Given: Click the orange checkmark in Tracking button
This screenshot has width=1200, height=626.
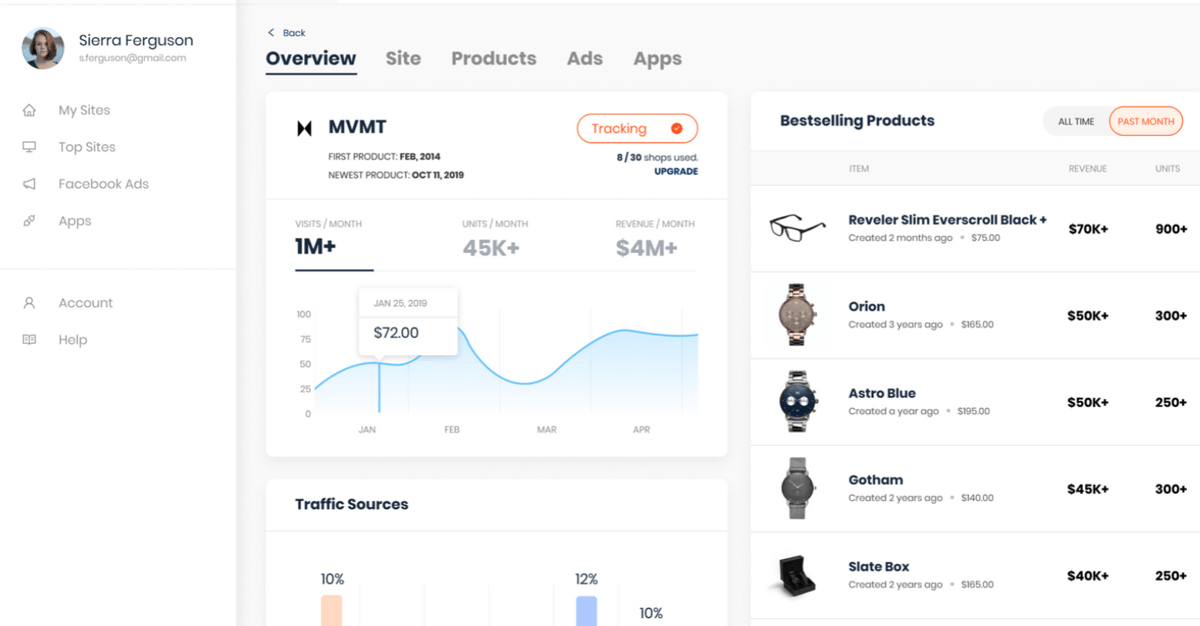Looking at the screenshot, I should coord(676,128).
